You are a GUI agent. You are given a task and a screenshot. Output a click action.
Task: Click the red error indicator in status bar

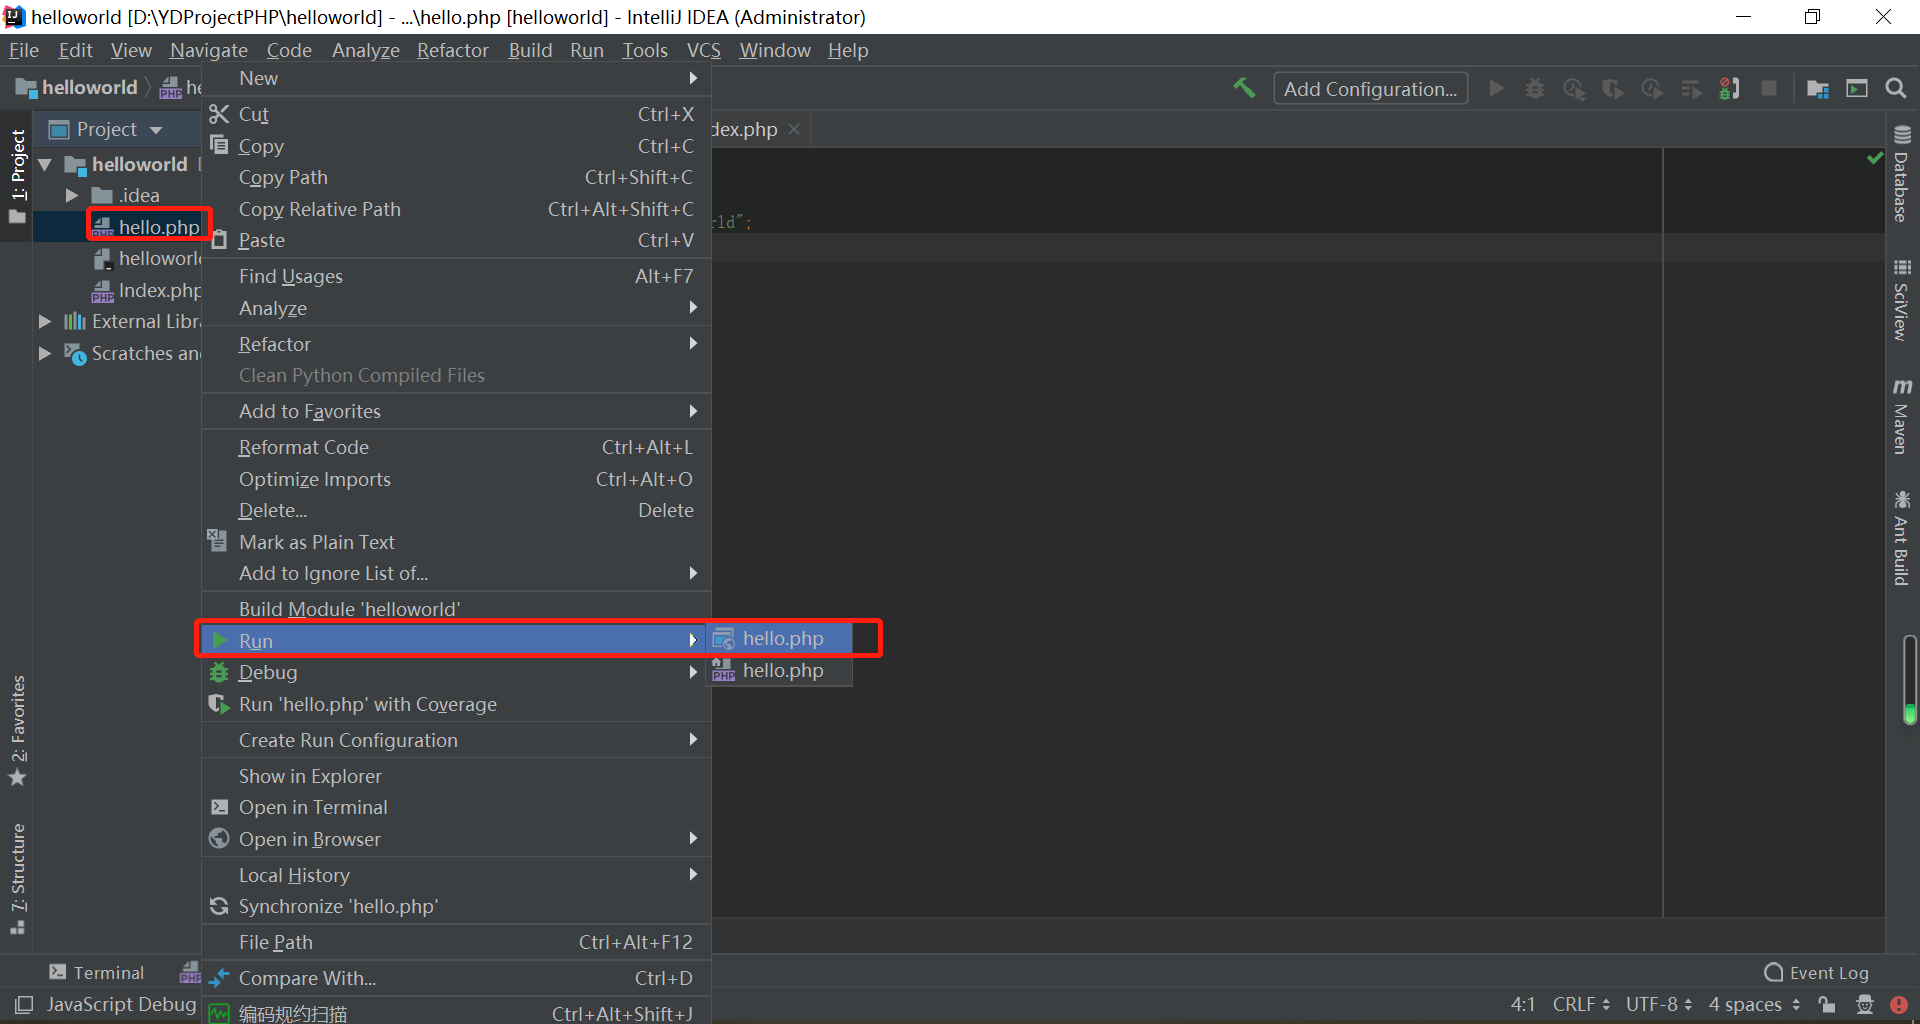click(x=1899, y=1004)
